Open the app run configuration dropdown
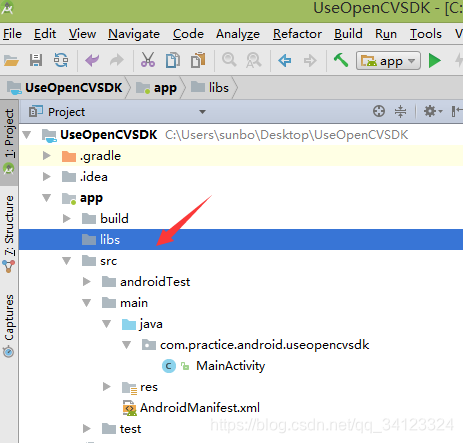463x443 pixels. pos(388,61)
